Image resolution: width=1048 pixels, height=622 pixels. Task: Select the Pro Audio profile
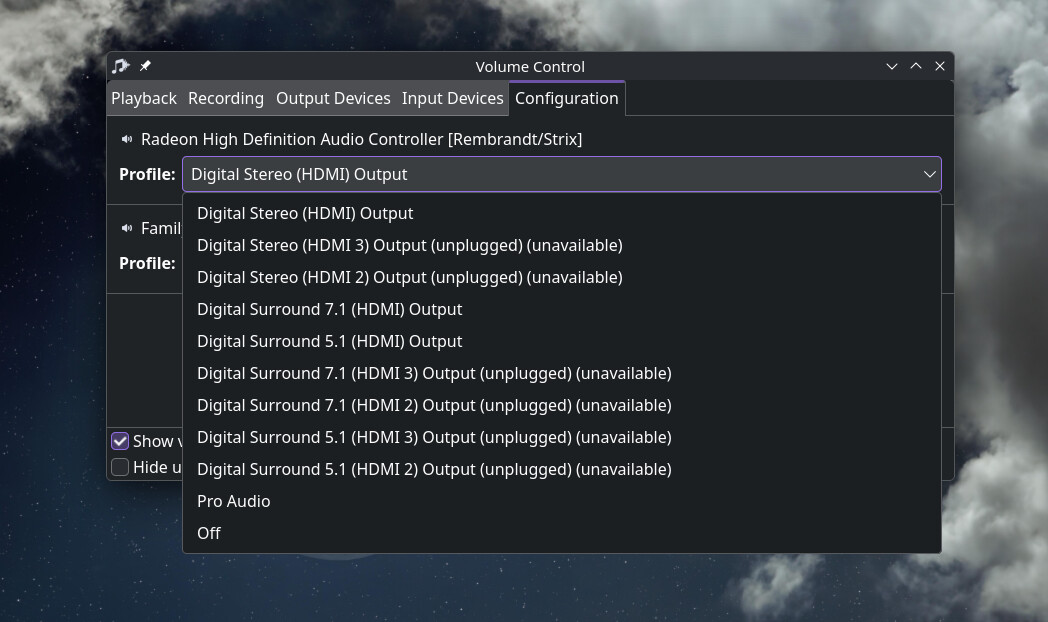(x=233, y=501)
